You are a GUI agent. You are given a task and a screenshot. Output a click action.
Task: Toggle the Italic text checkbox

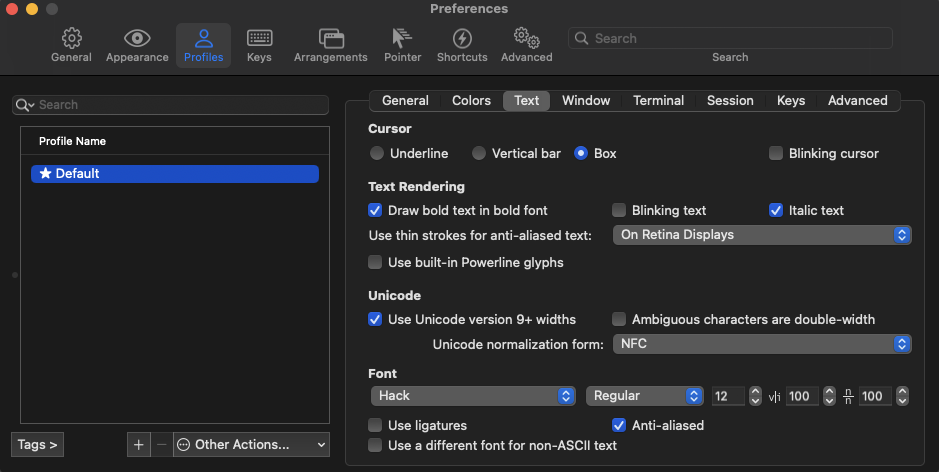tap(776, 210)
